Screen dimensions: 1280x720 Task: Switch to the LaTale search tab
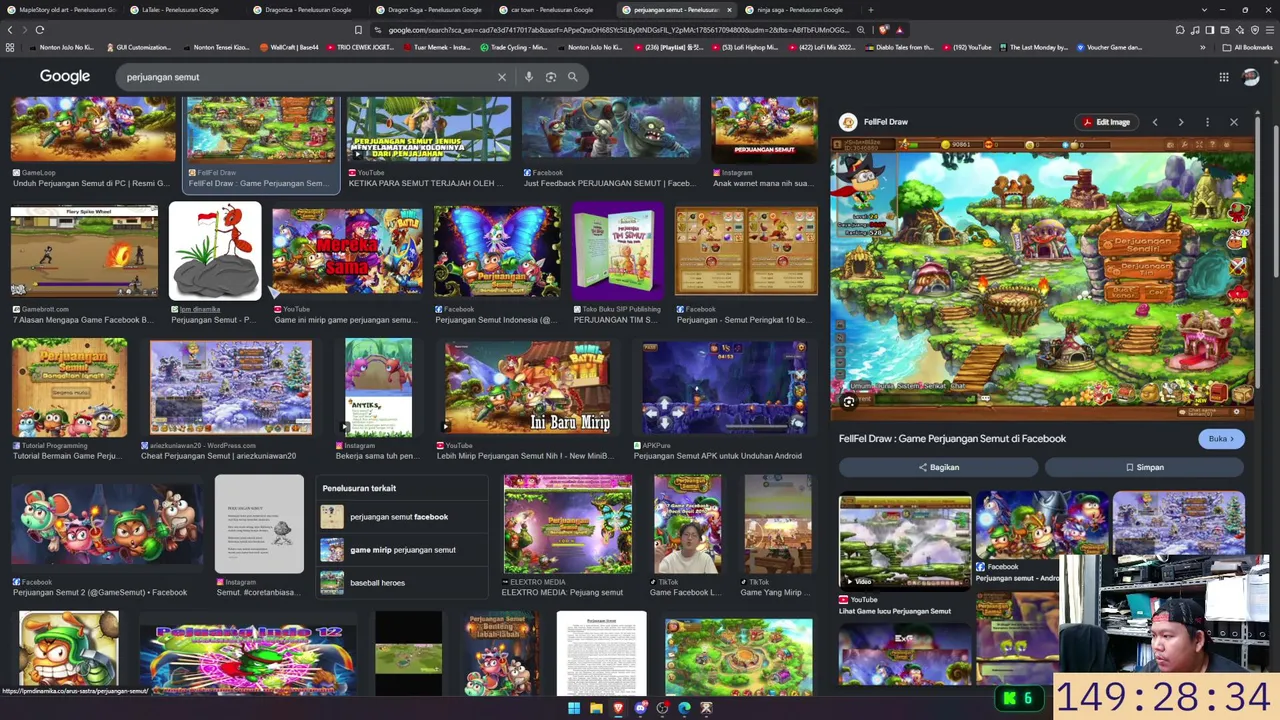[183, 10]
